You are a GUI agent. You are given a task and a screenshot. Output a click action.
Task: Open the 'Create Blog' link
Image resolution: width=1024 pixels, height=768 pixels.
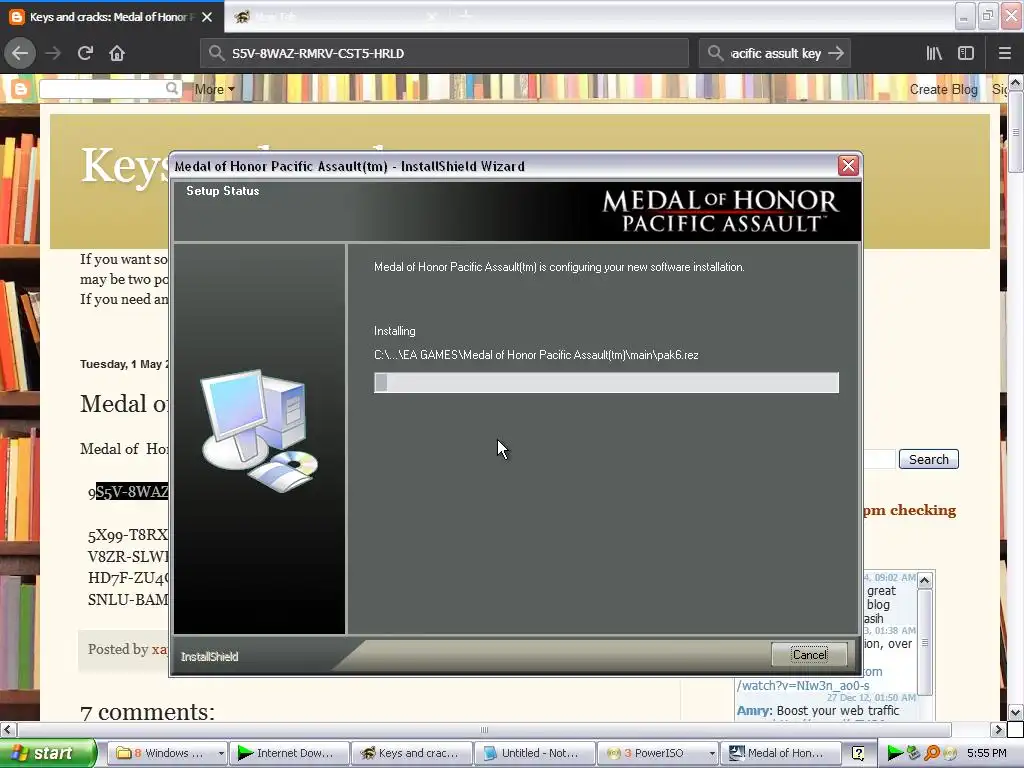coord(943,89)
